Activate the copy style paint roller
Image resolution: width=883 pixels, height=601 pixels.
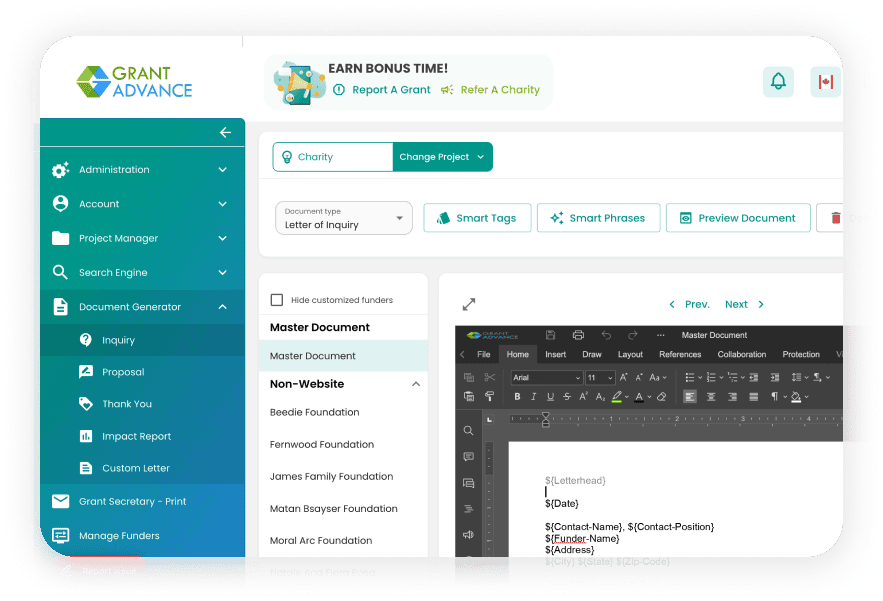point(489,397)
